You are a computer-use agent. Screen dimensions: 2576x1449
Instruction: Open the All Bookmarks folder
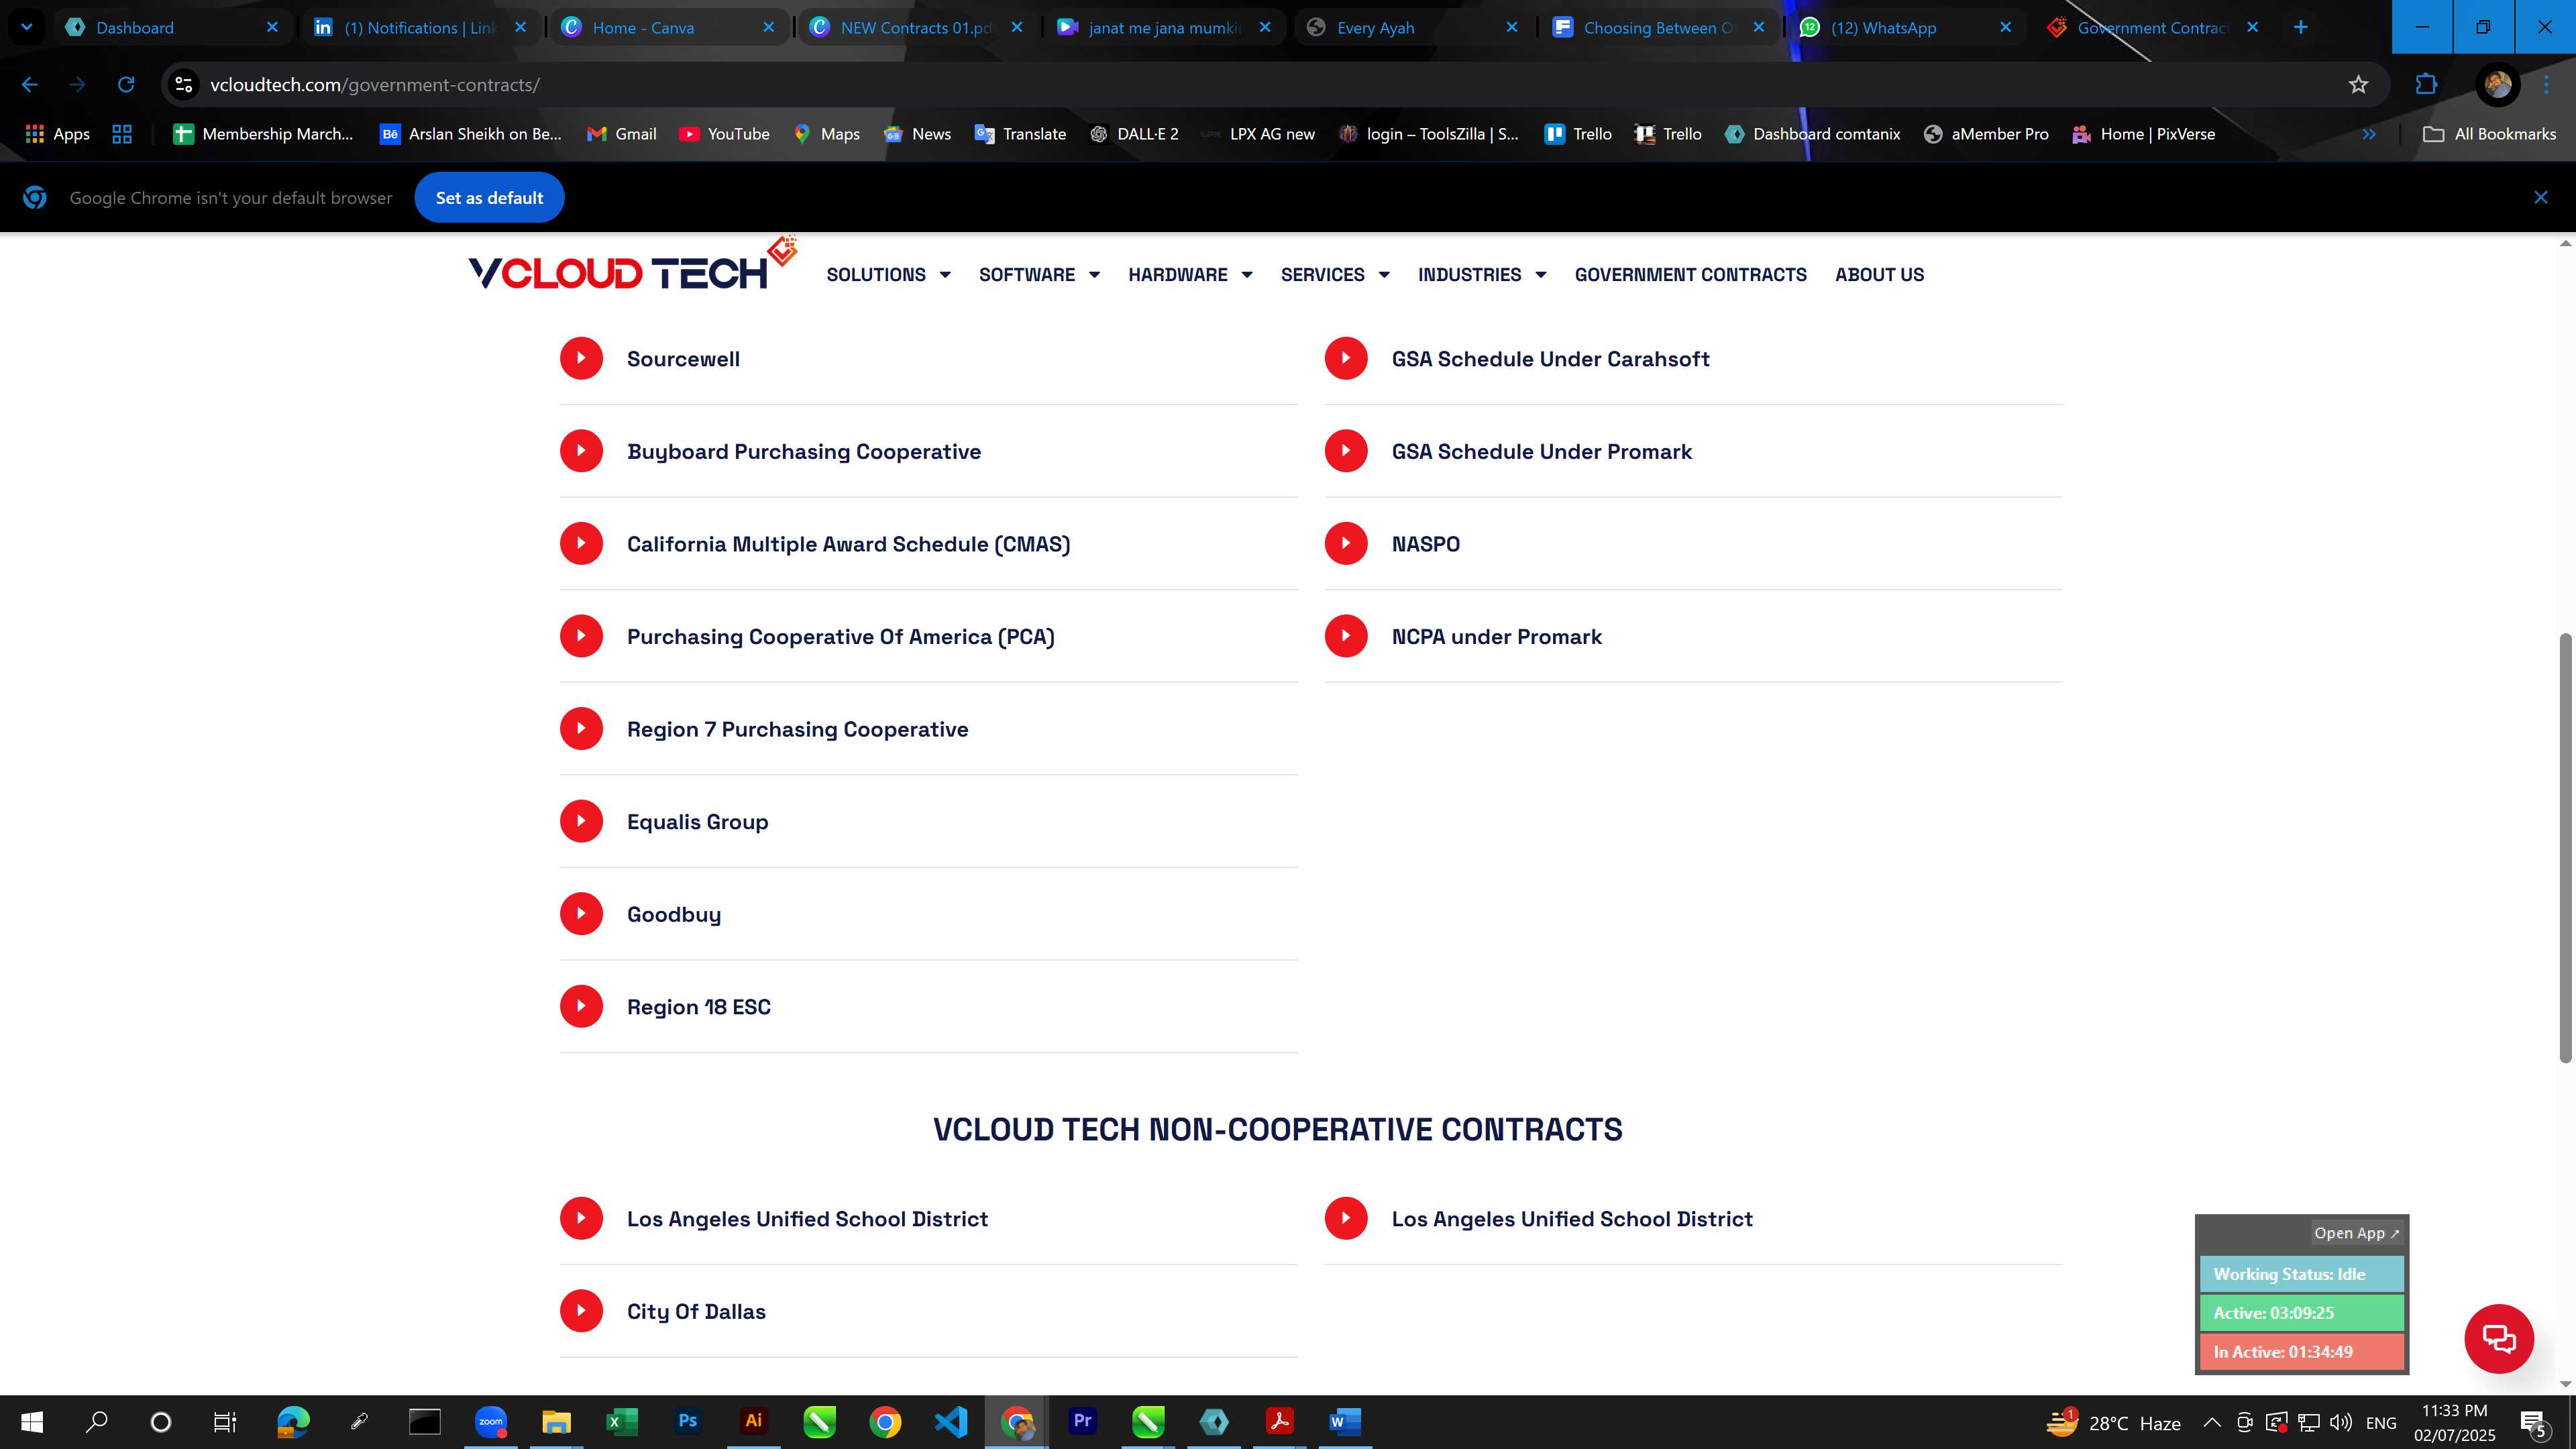point(2490,134)
